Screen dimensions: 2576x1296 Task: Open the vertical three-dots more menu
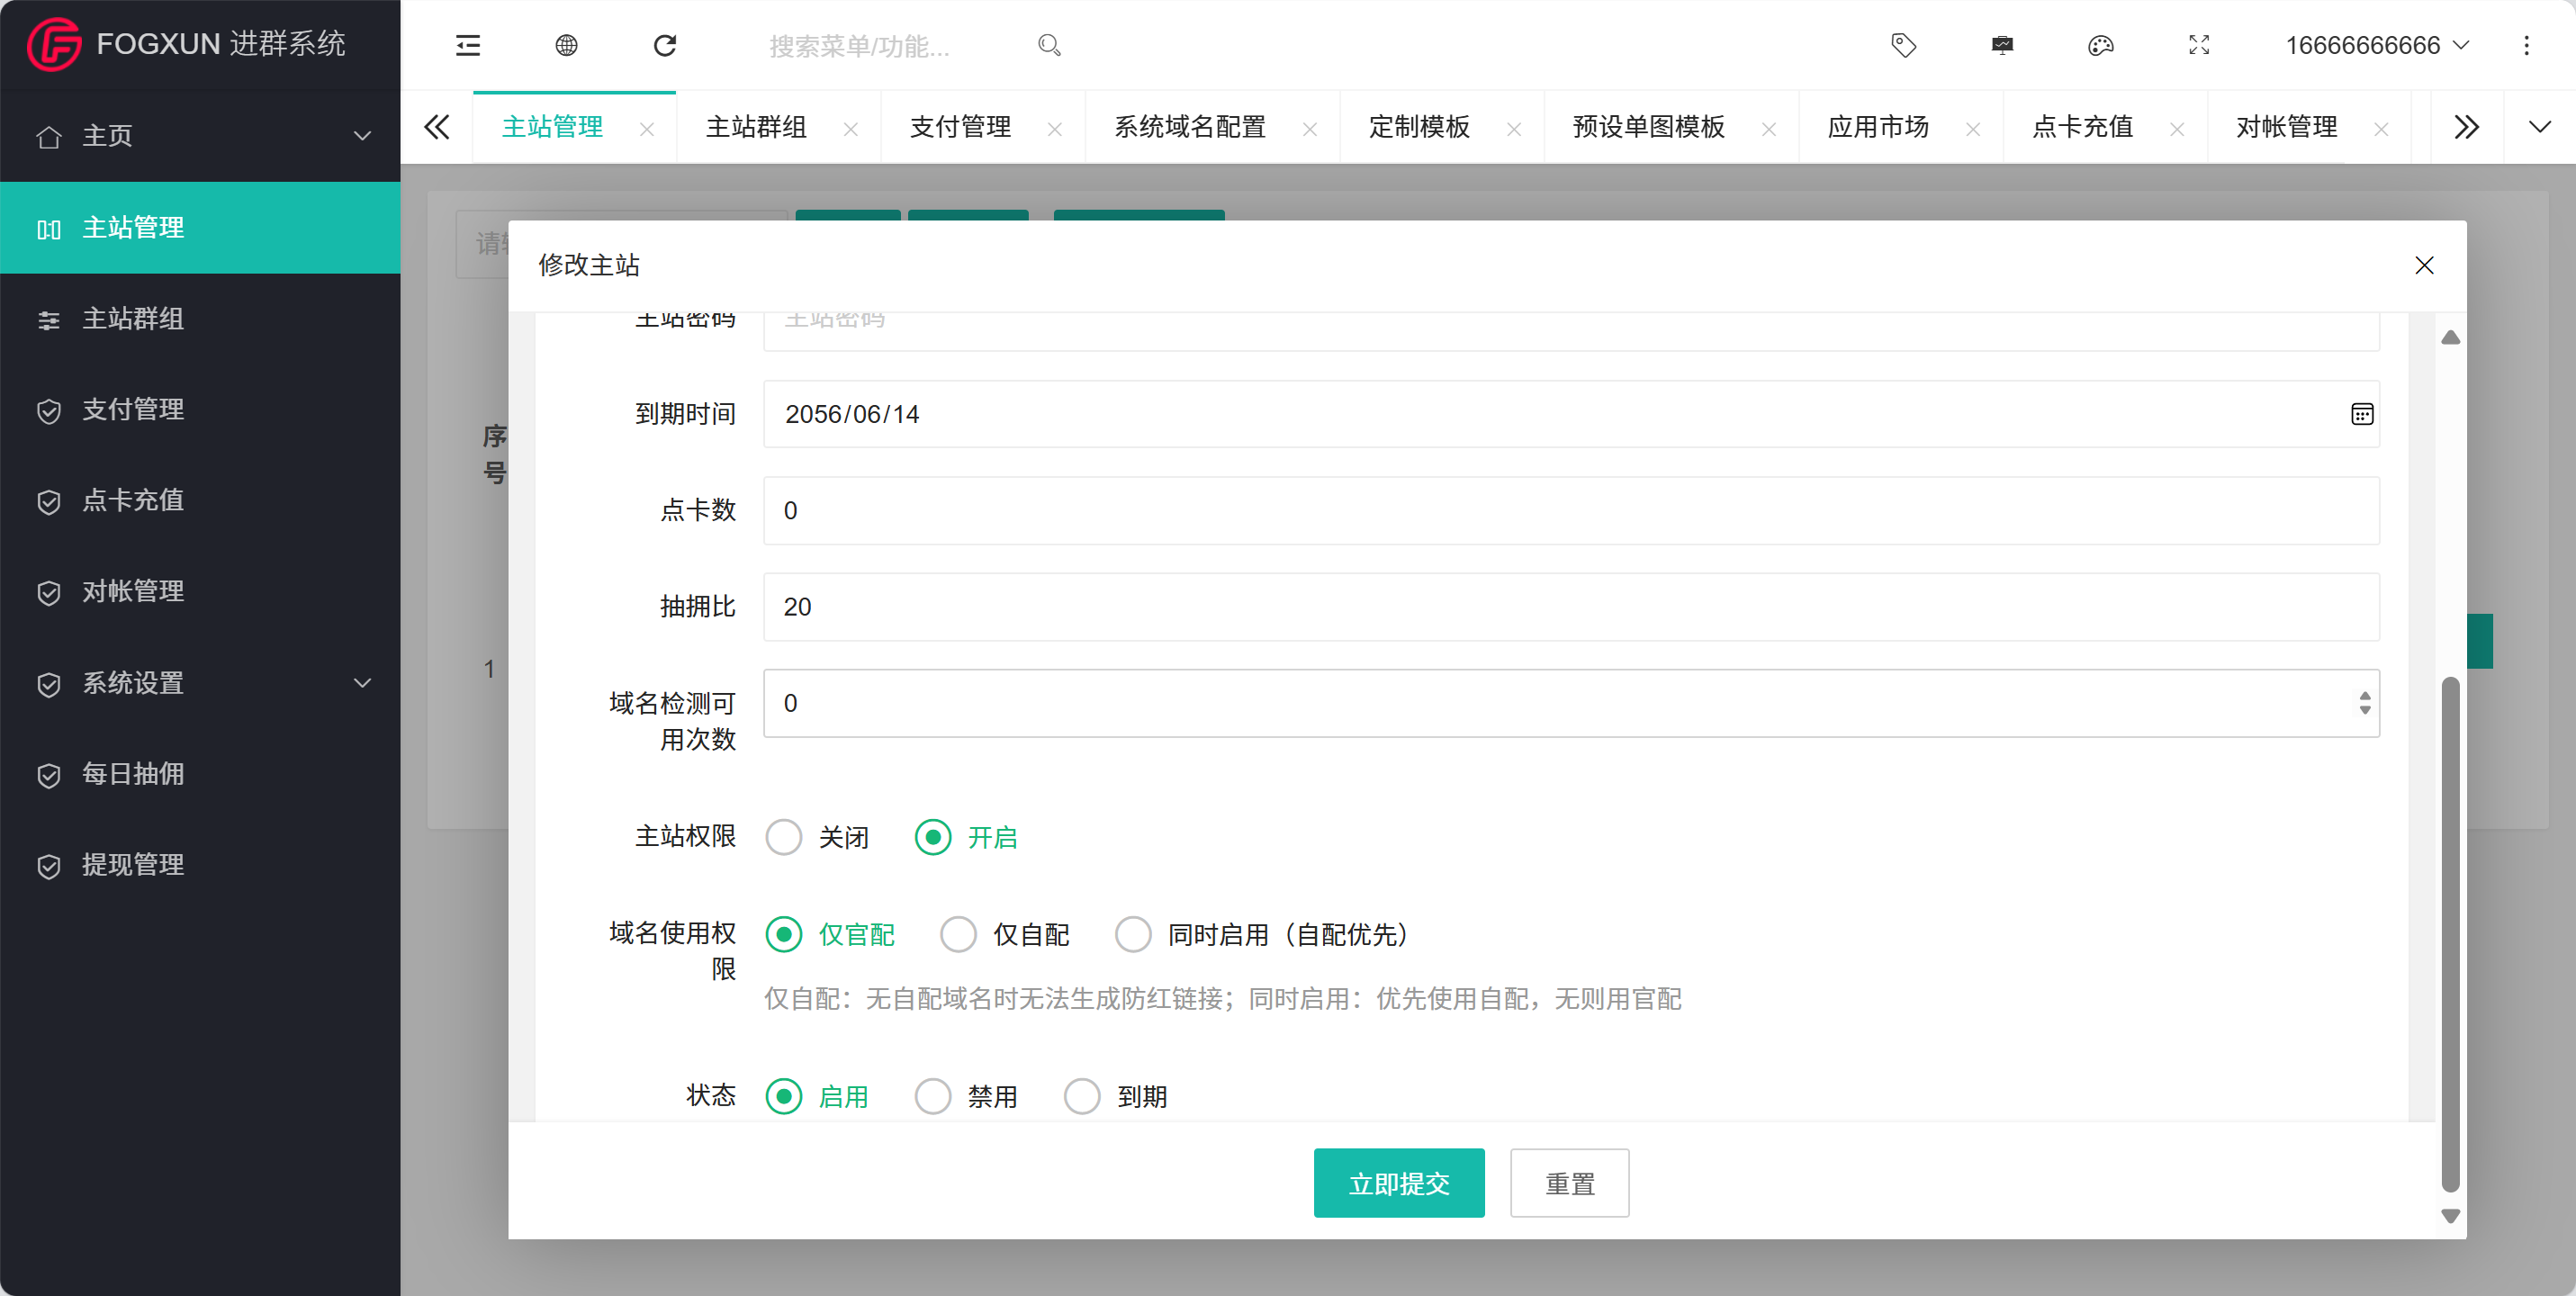2526,45
